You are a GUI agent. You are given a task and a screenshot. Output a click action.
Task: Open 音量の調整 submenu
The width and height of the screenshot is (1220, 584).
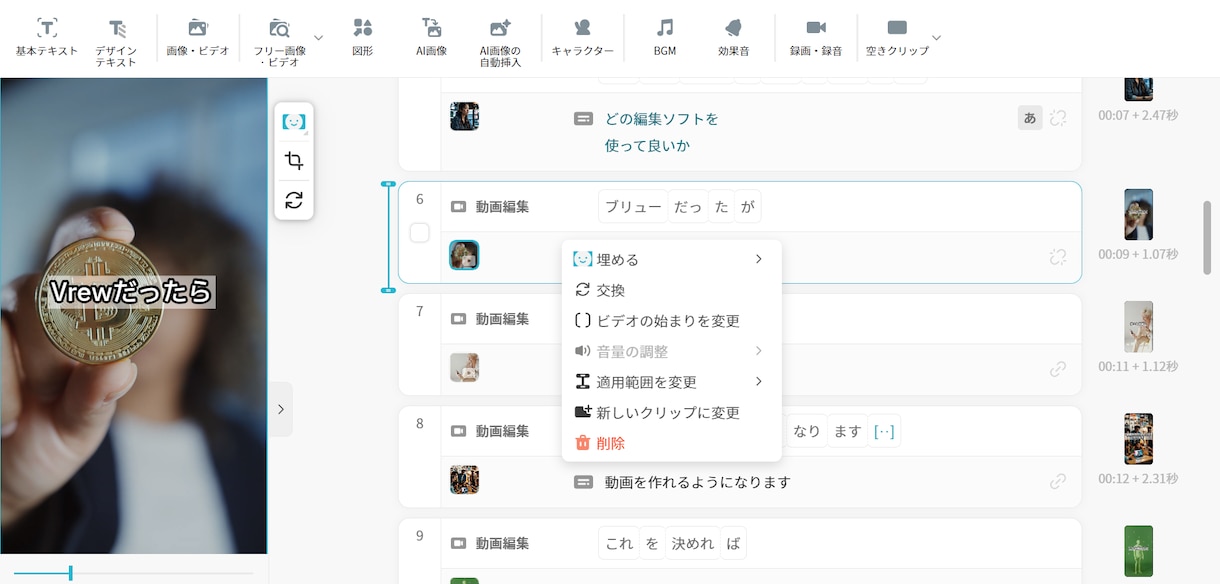[672, 351]
